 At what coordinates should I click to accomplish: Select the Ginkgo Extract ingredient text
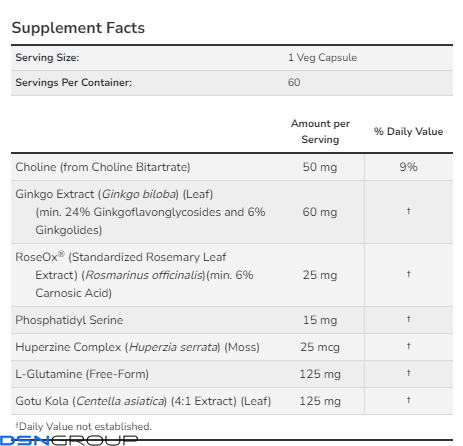tap(140, 212)
